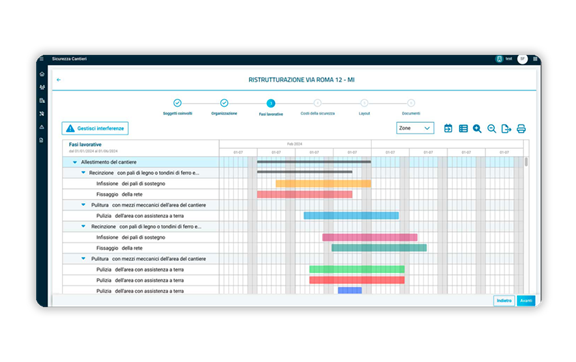576x362 pixels.
Task: Click the calendar icon in the Gantt toolbar
Action: (448, 128)
